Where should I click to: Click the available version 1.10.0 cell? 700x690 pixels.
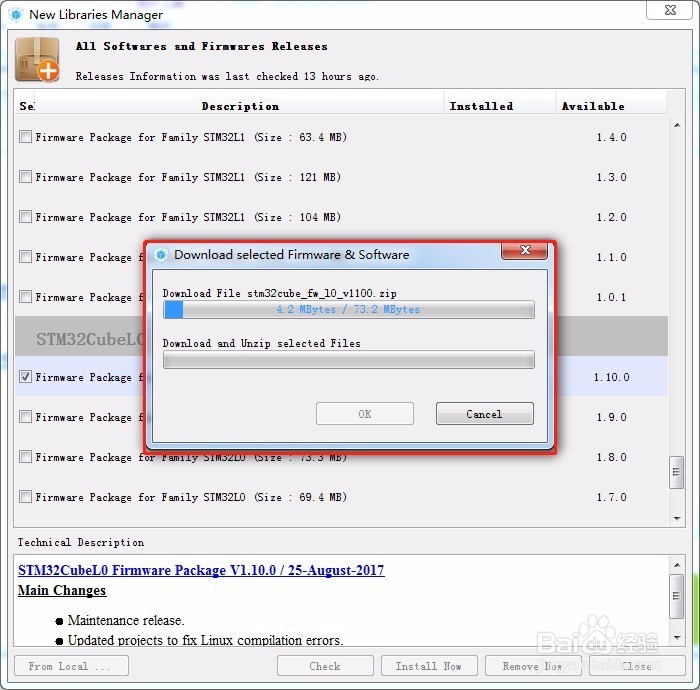coord(611,377)
